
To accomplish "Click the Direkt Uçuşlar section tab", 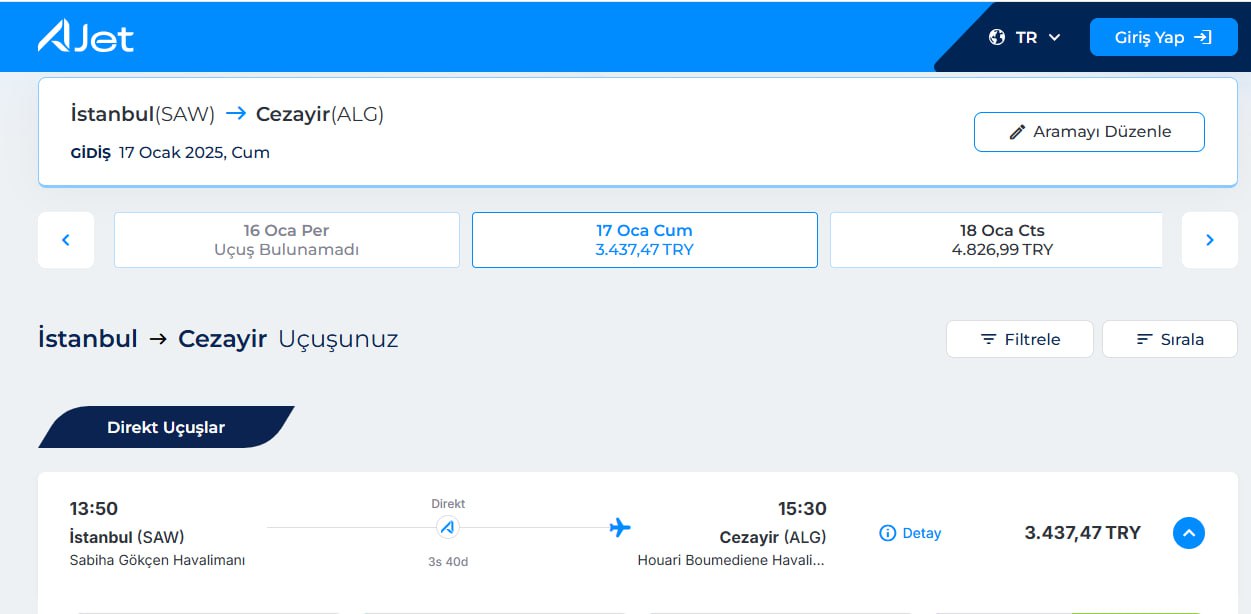I will coord(166,427).
